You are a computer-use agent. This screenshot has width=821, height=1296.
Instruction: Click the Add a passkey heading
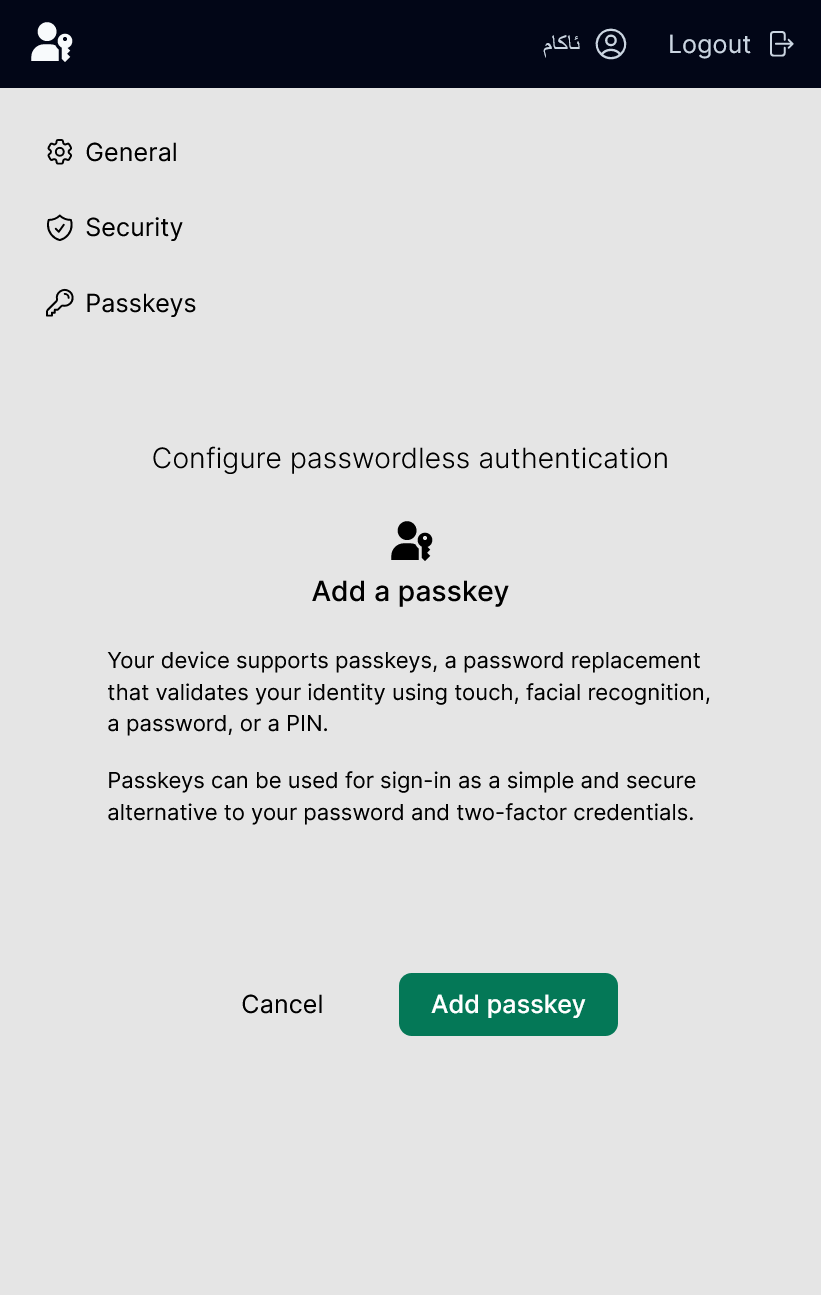coord(410,591)
